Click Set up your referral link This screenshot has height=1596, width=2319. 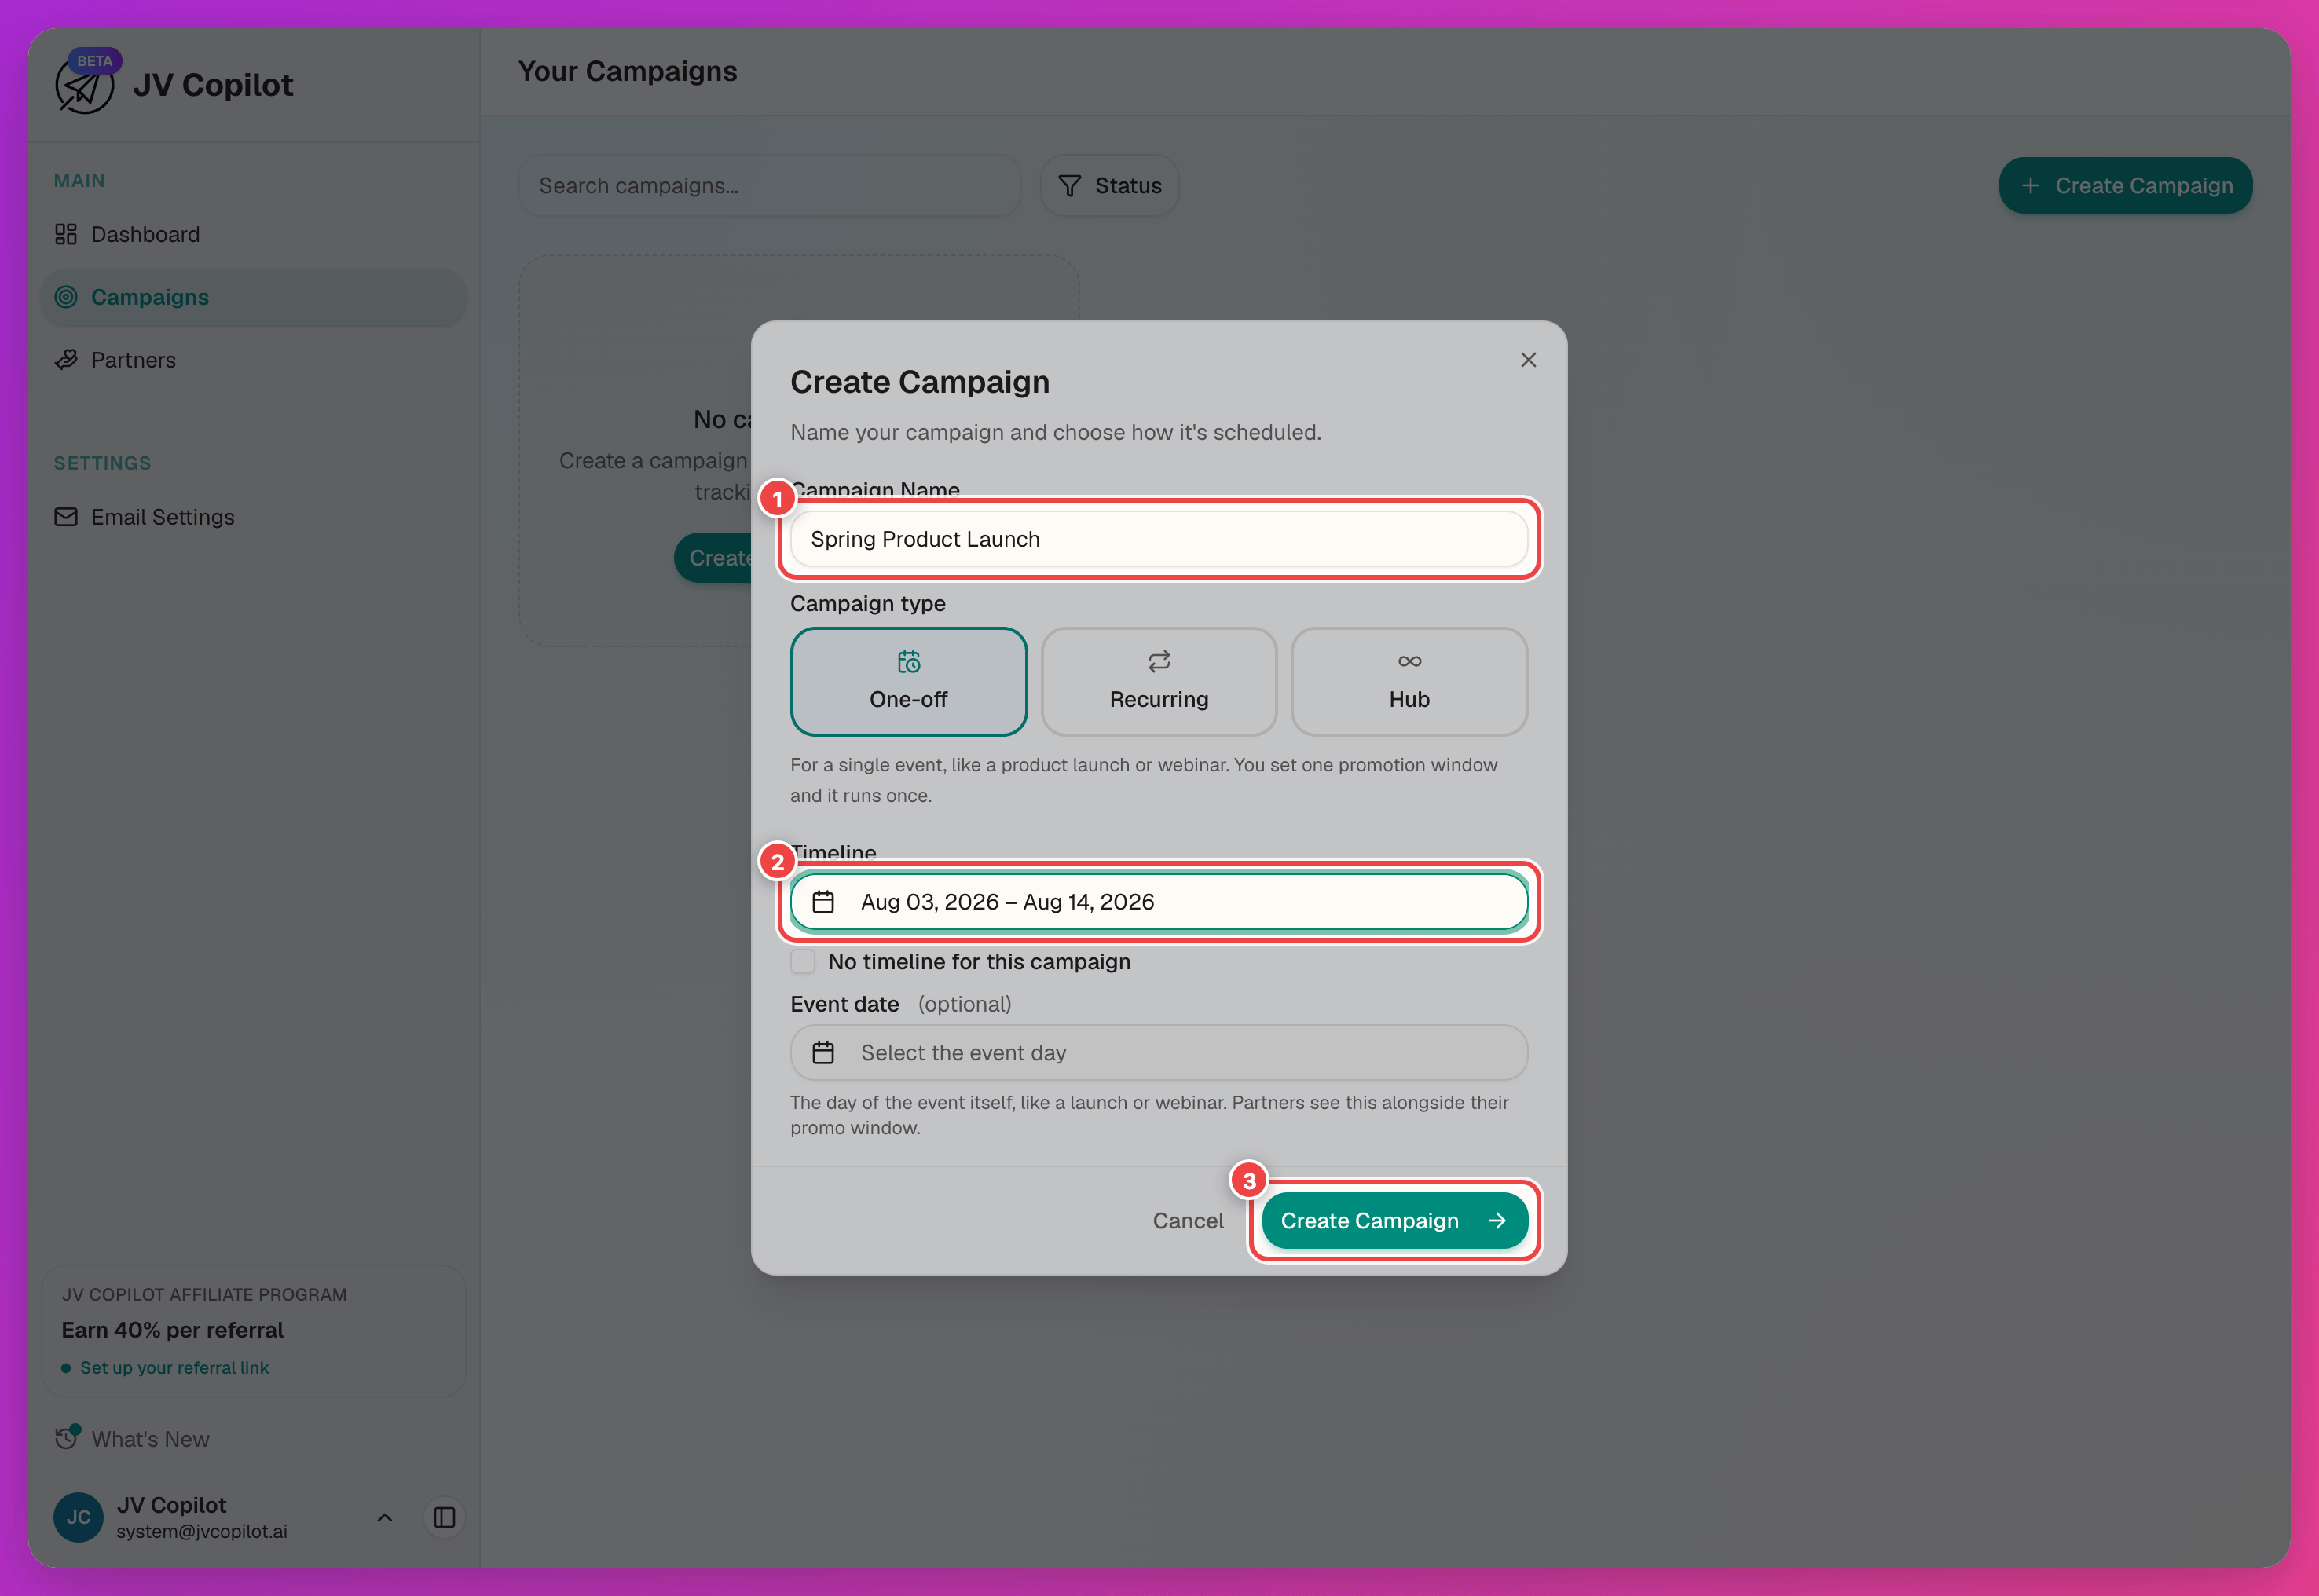pyautogui.click(x=174, y=1368)
